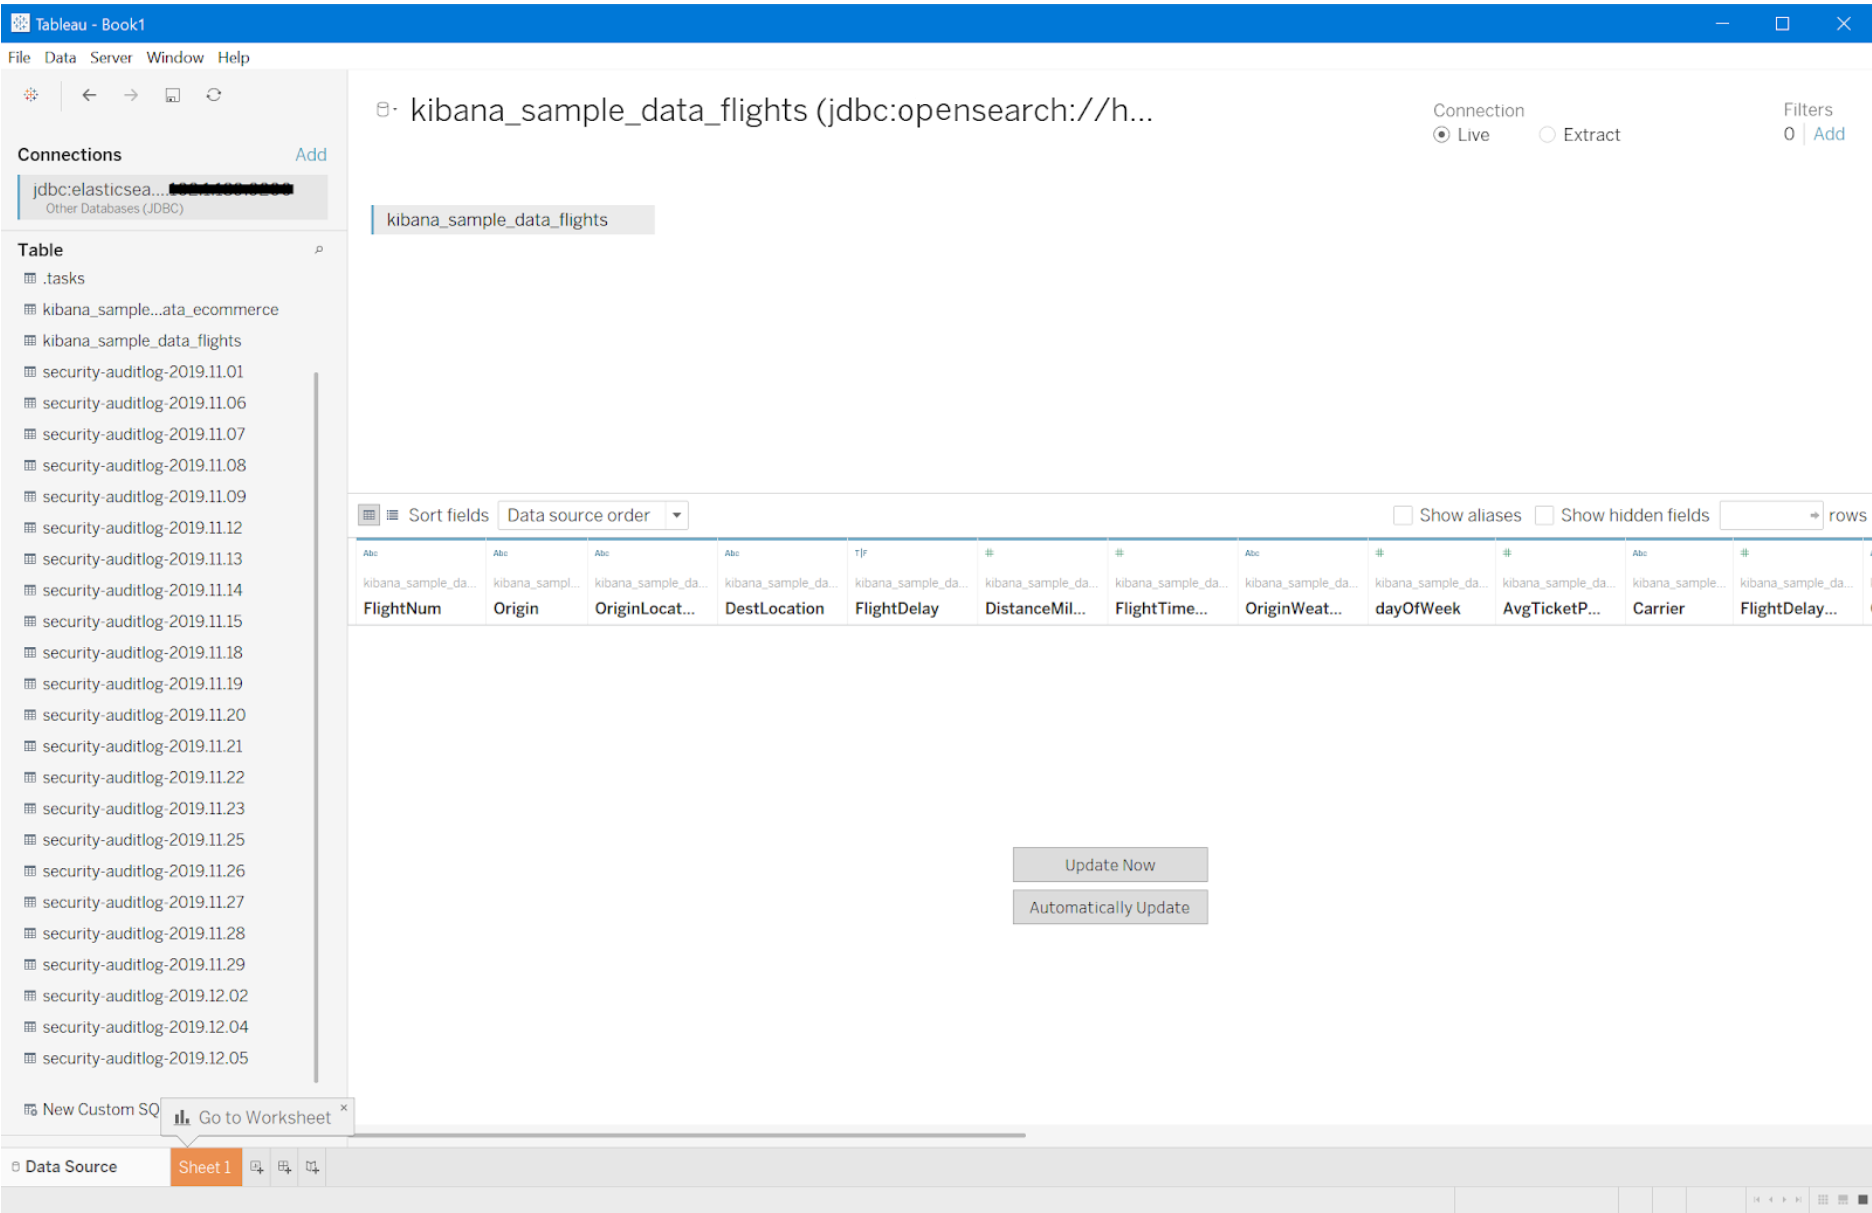The width and height of the screenshot is (1872, 1213).
Task: Click the Abc type icon above FlightNum
Action: 370,553
